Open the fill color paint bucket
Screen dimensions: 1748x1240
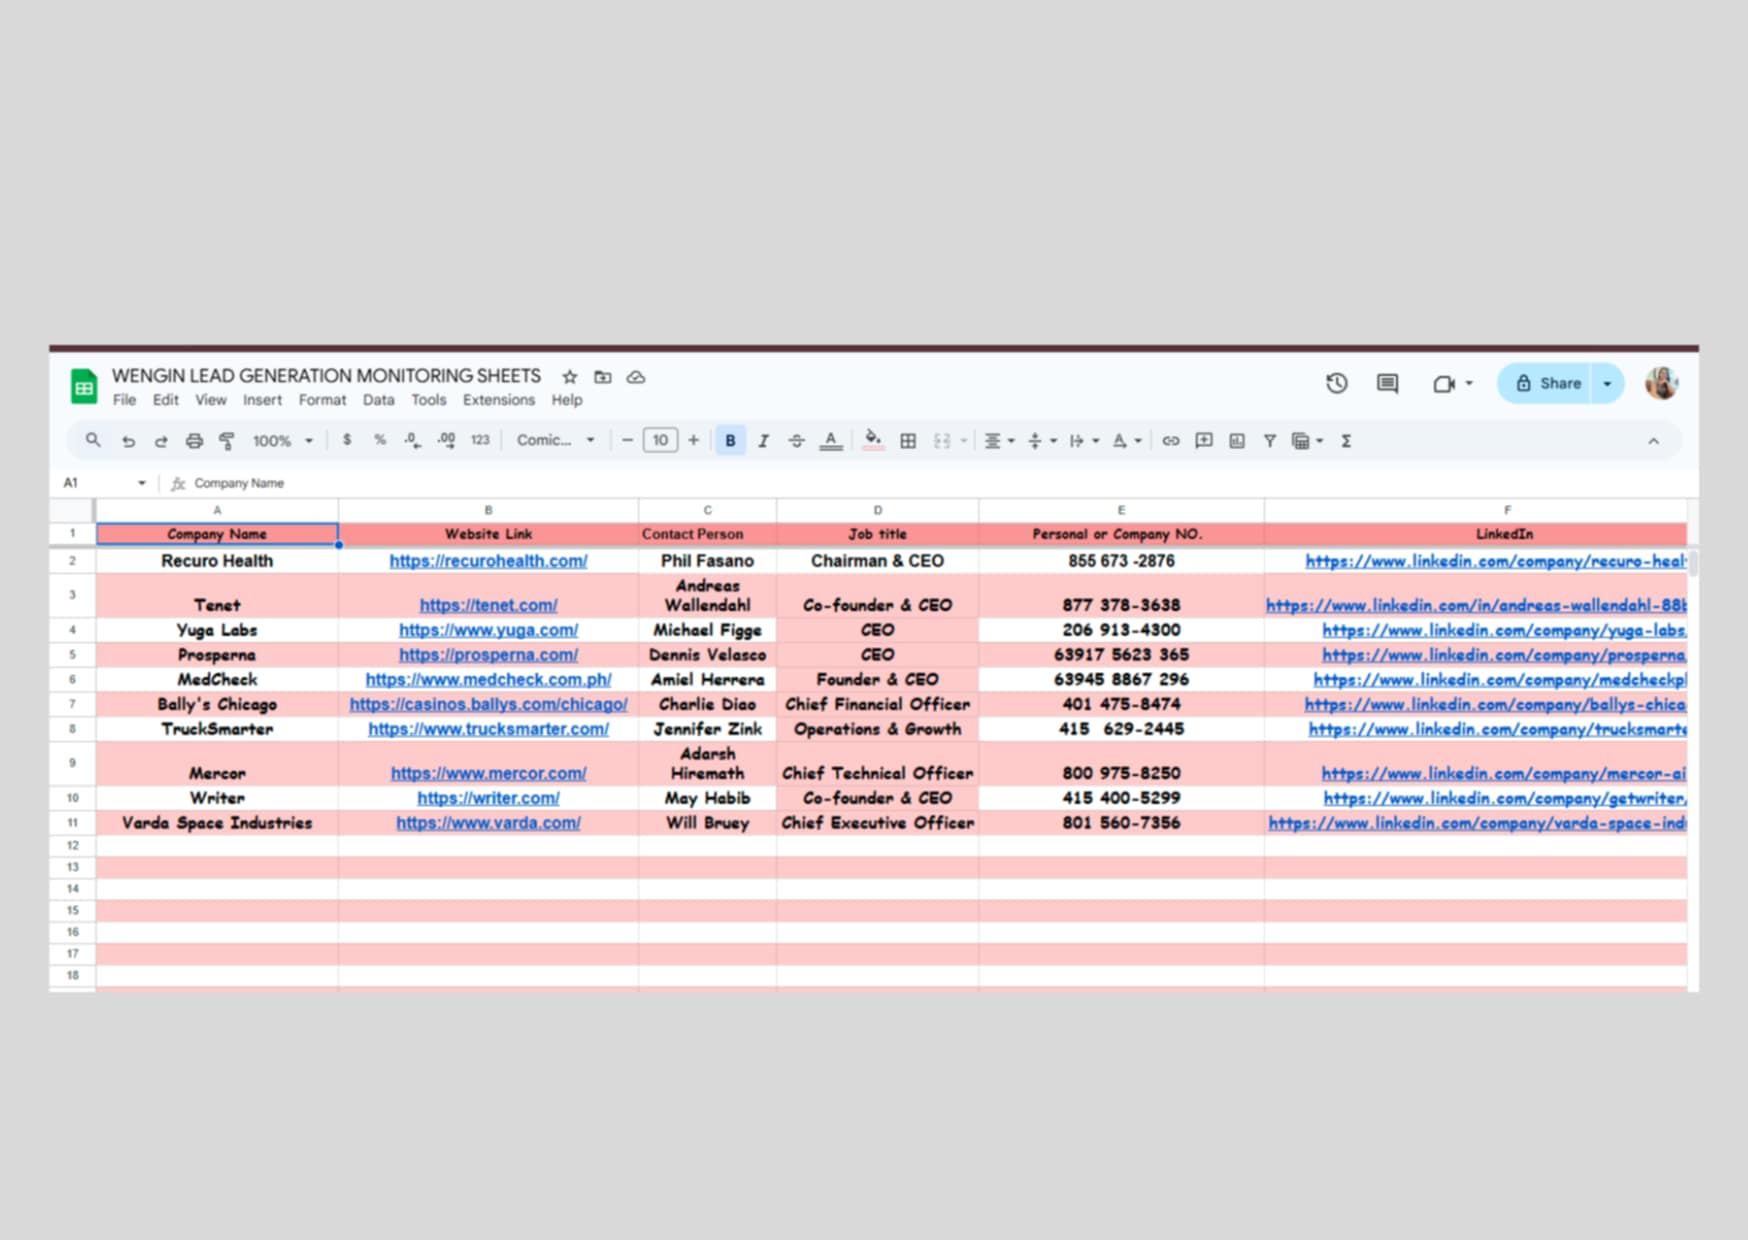point(873,441)
